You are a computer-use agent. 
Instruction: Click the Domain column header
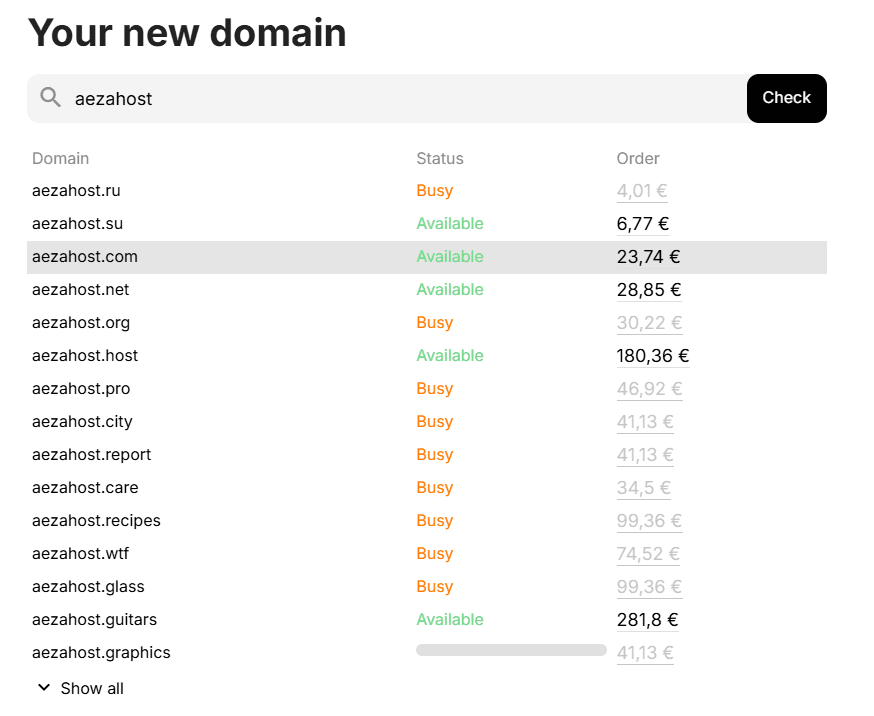[60, 158]
